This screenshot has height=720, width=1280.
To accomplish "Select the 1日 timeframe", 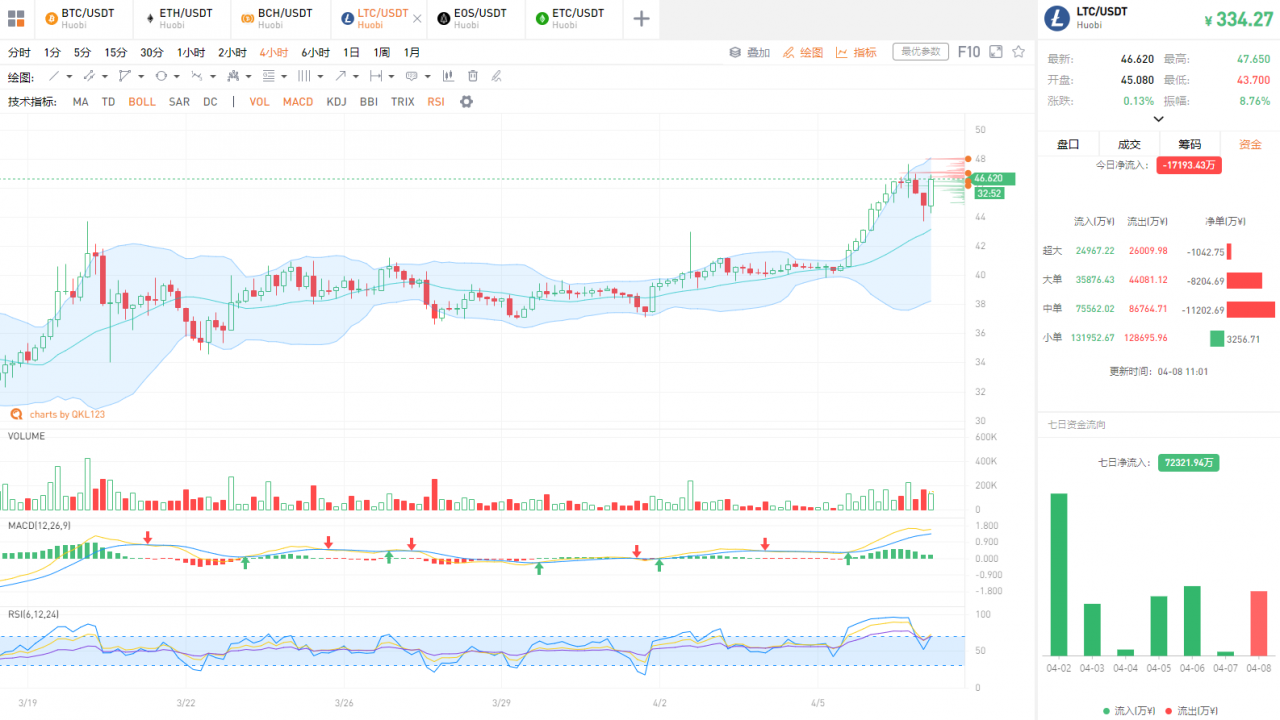I will point(351,52).
